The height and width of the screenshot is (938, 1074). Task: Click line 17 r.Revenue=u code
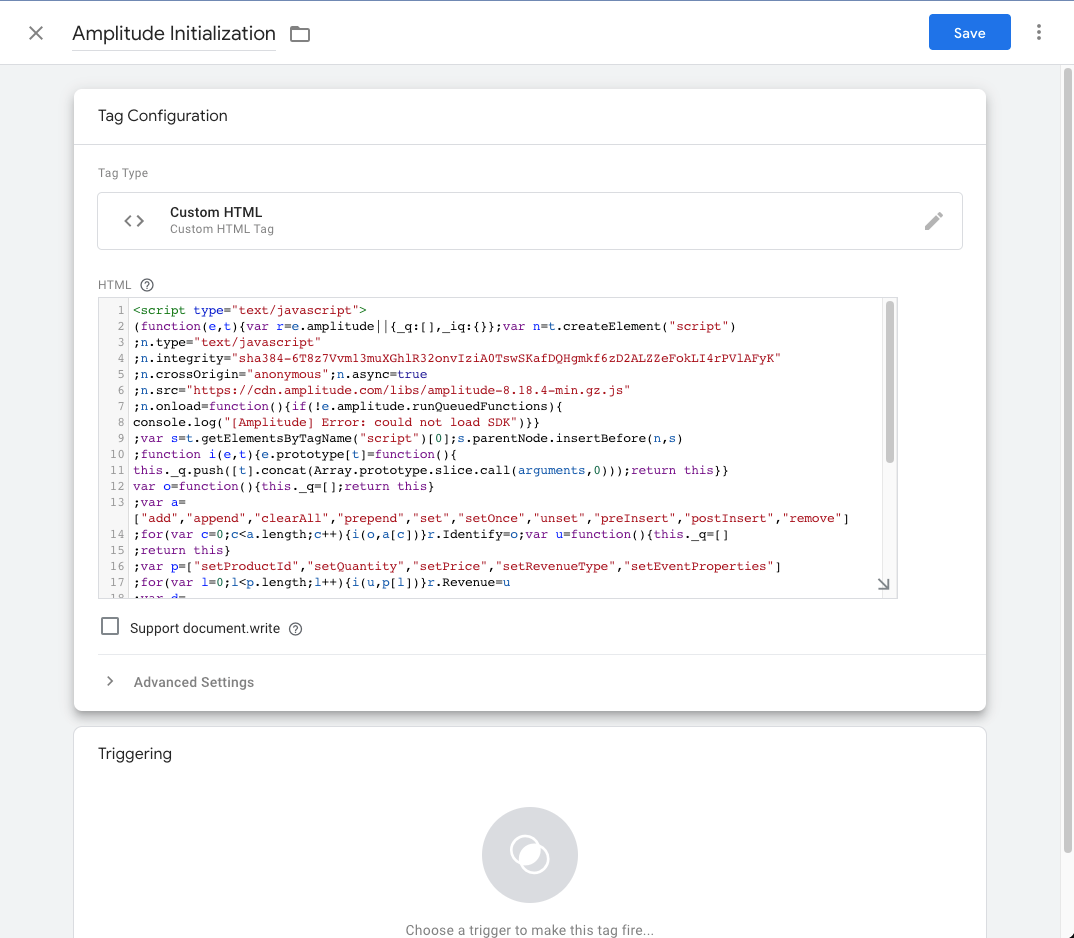pos(322,582)
